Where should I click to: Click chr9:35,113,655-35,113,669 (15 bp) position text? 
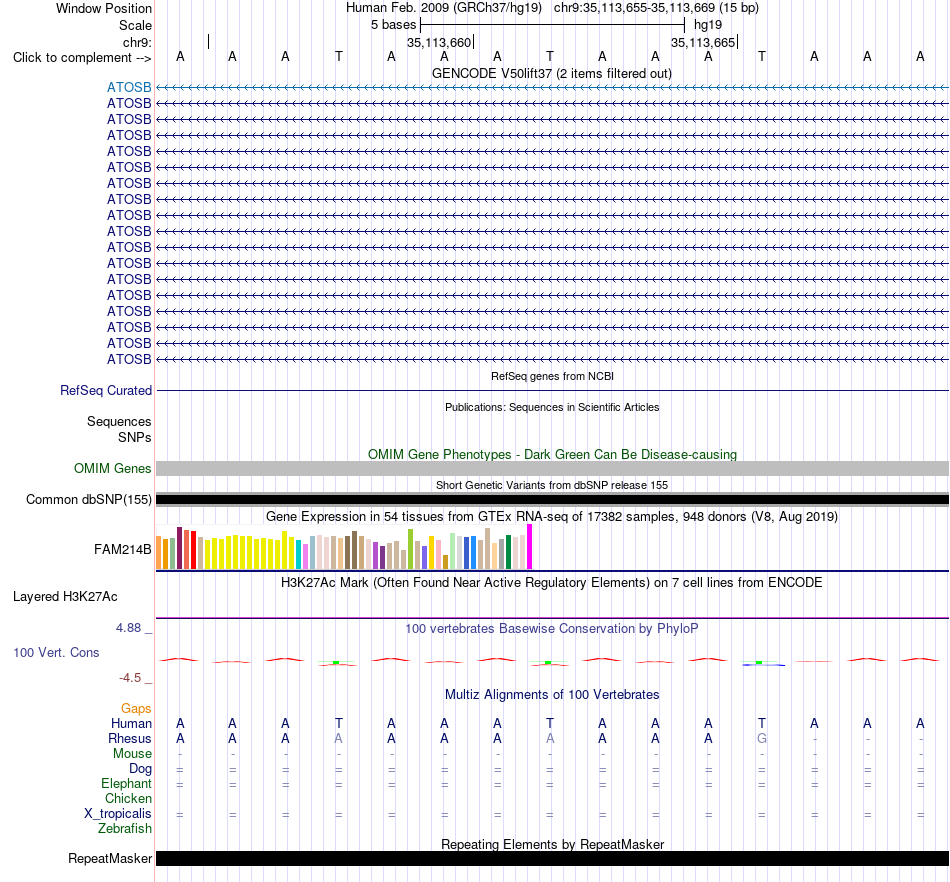(x=656, y=8)
